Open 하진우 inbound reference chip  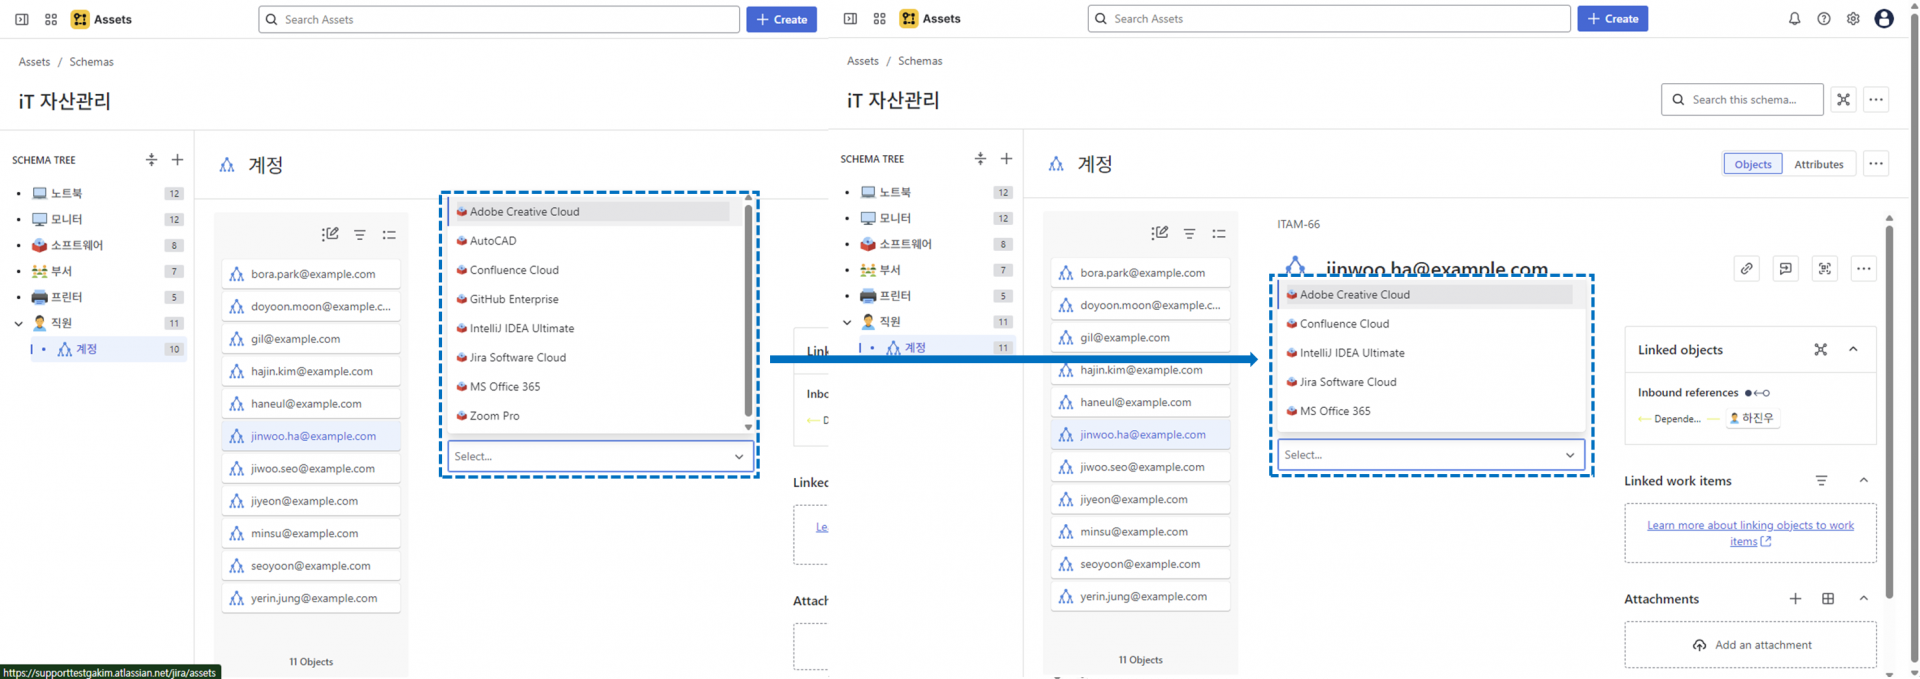(1751, 418)
